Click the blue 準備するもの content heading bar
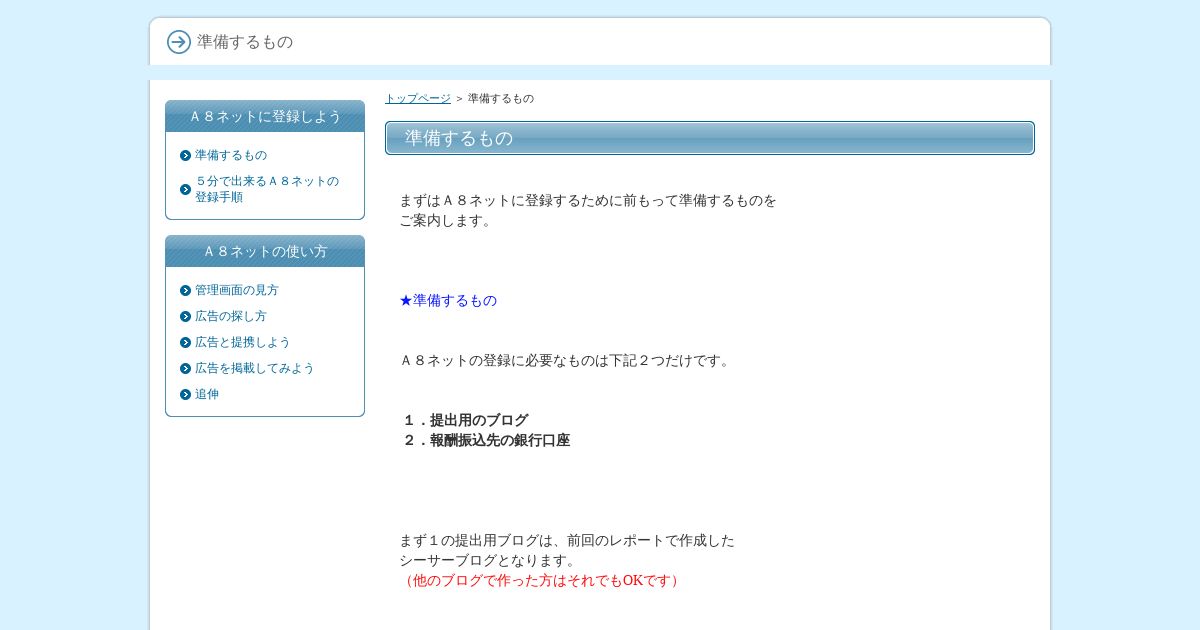This screenshot has width=1200, height=630. 710,138
